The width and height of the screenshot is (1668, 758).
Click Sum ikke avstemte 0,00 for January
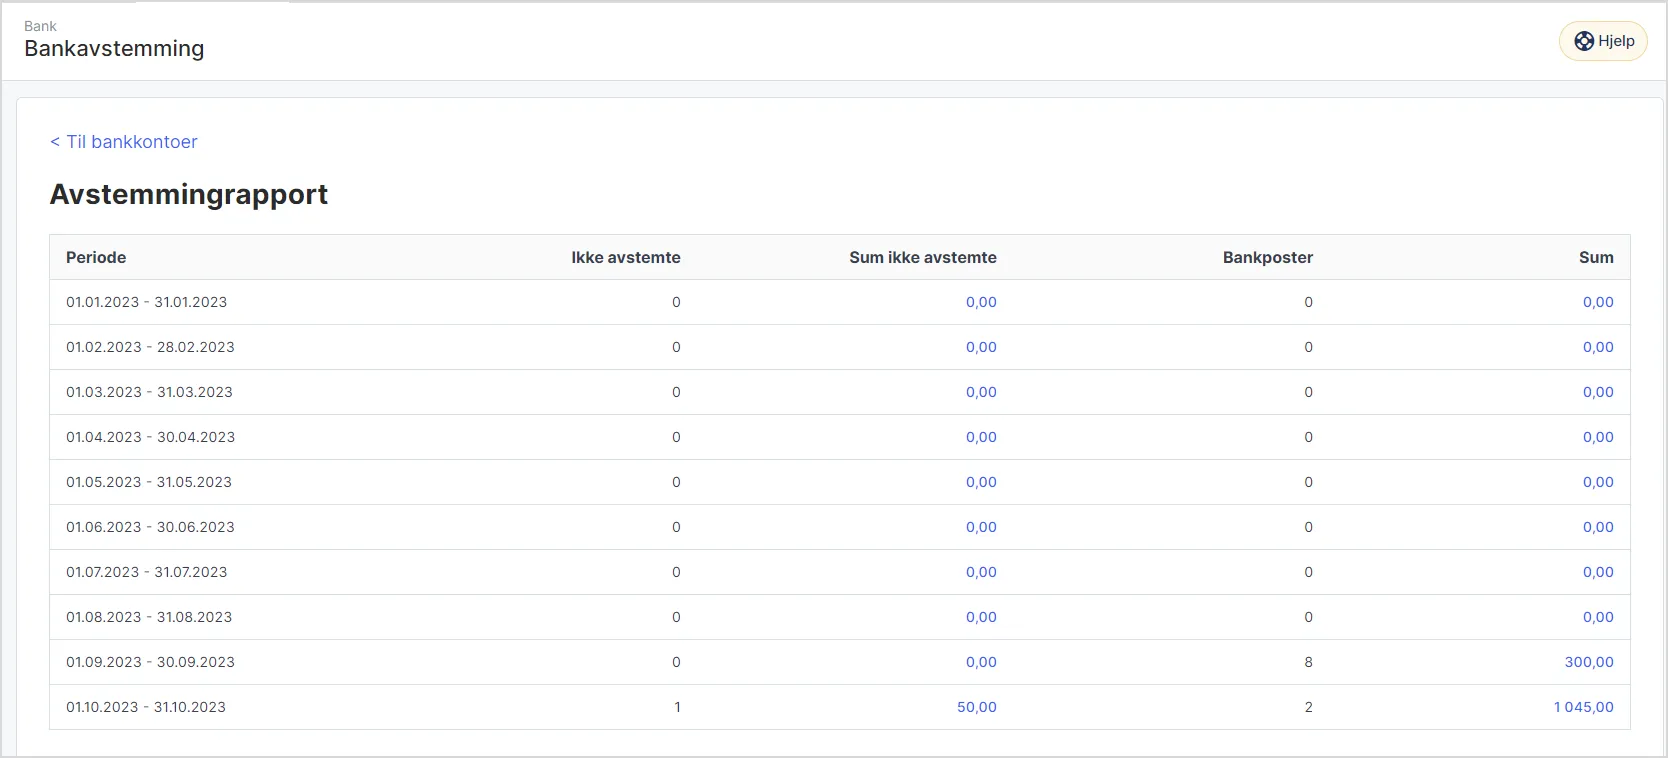(x=980, y=302)
